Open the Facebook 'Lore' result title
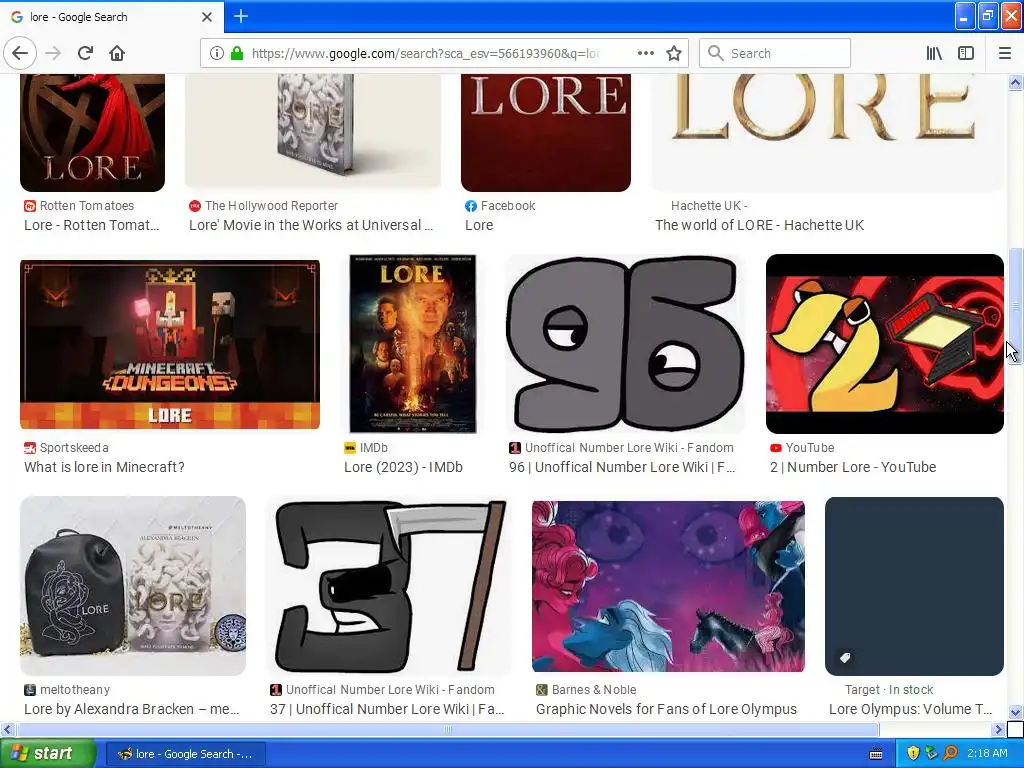 pos(479,225)
